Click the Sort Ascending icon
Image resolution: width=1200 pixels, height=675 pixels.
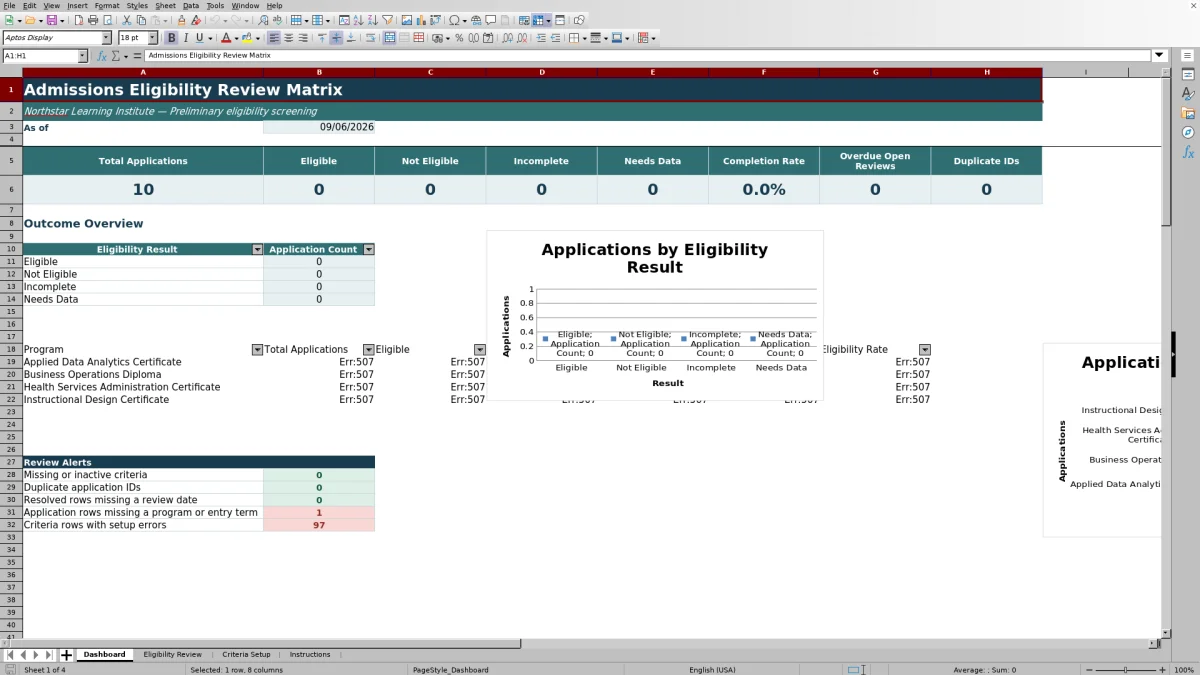coord(359,20)
